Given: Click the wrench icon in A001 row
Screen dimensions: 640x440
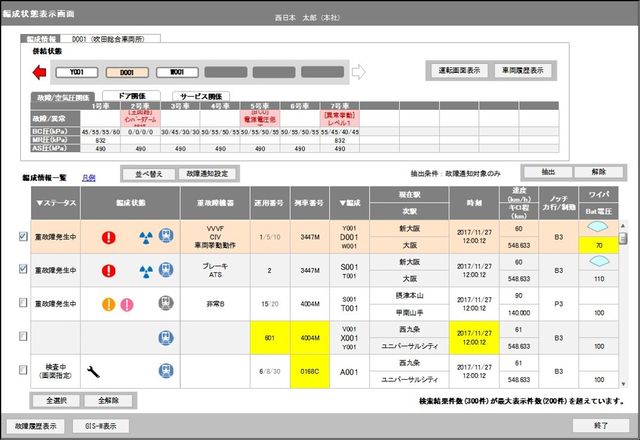Looking at the screenshot, I should click(x=93, y=371).
